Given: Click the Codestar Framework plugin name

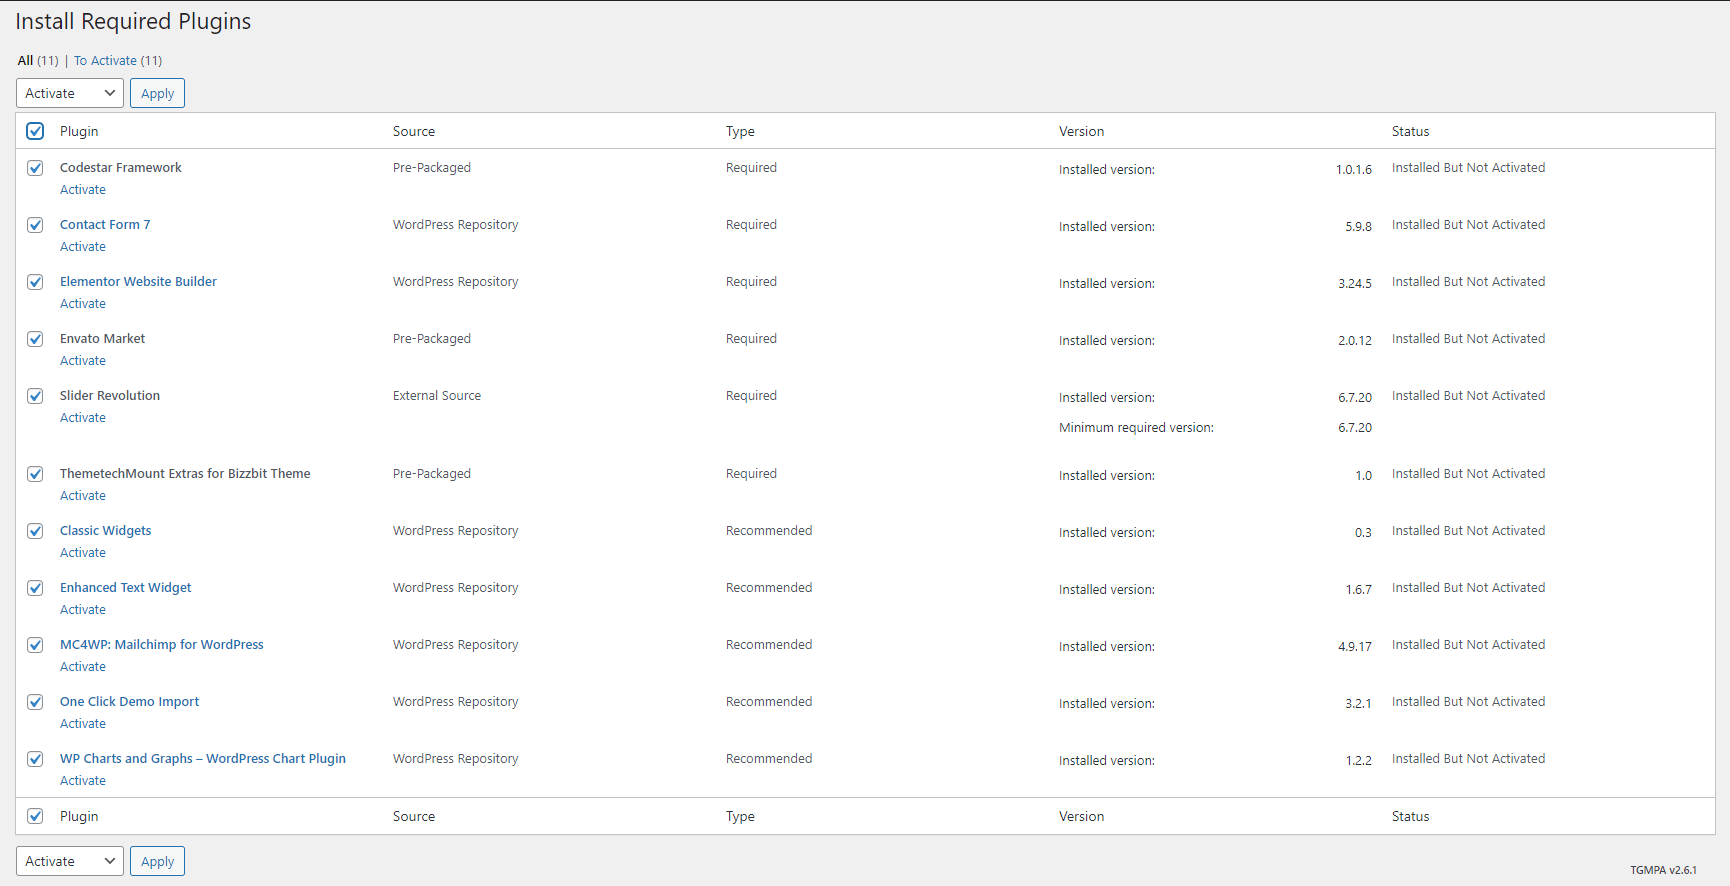Looking at the screenshot, I should coord(121,168).
